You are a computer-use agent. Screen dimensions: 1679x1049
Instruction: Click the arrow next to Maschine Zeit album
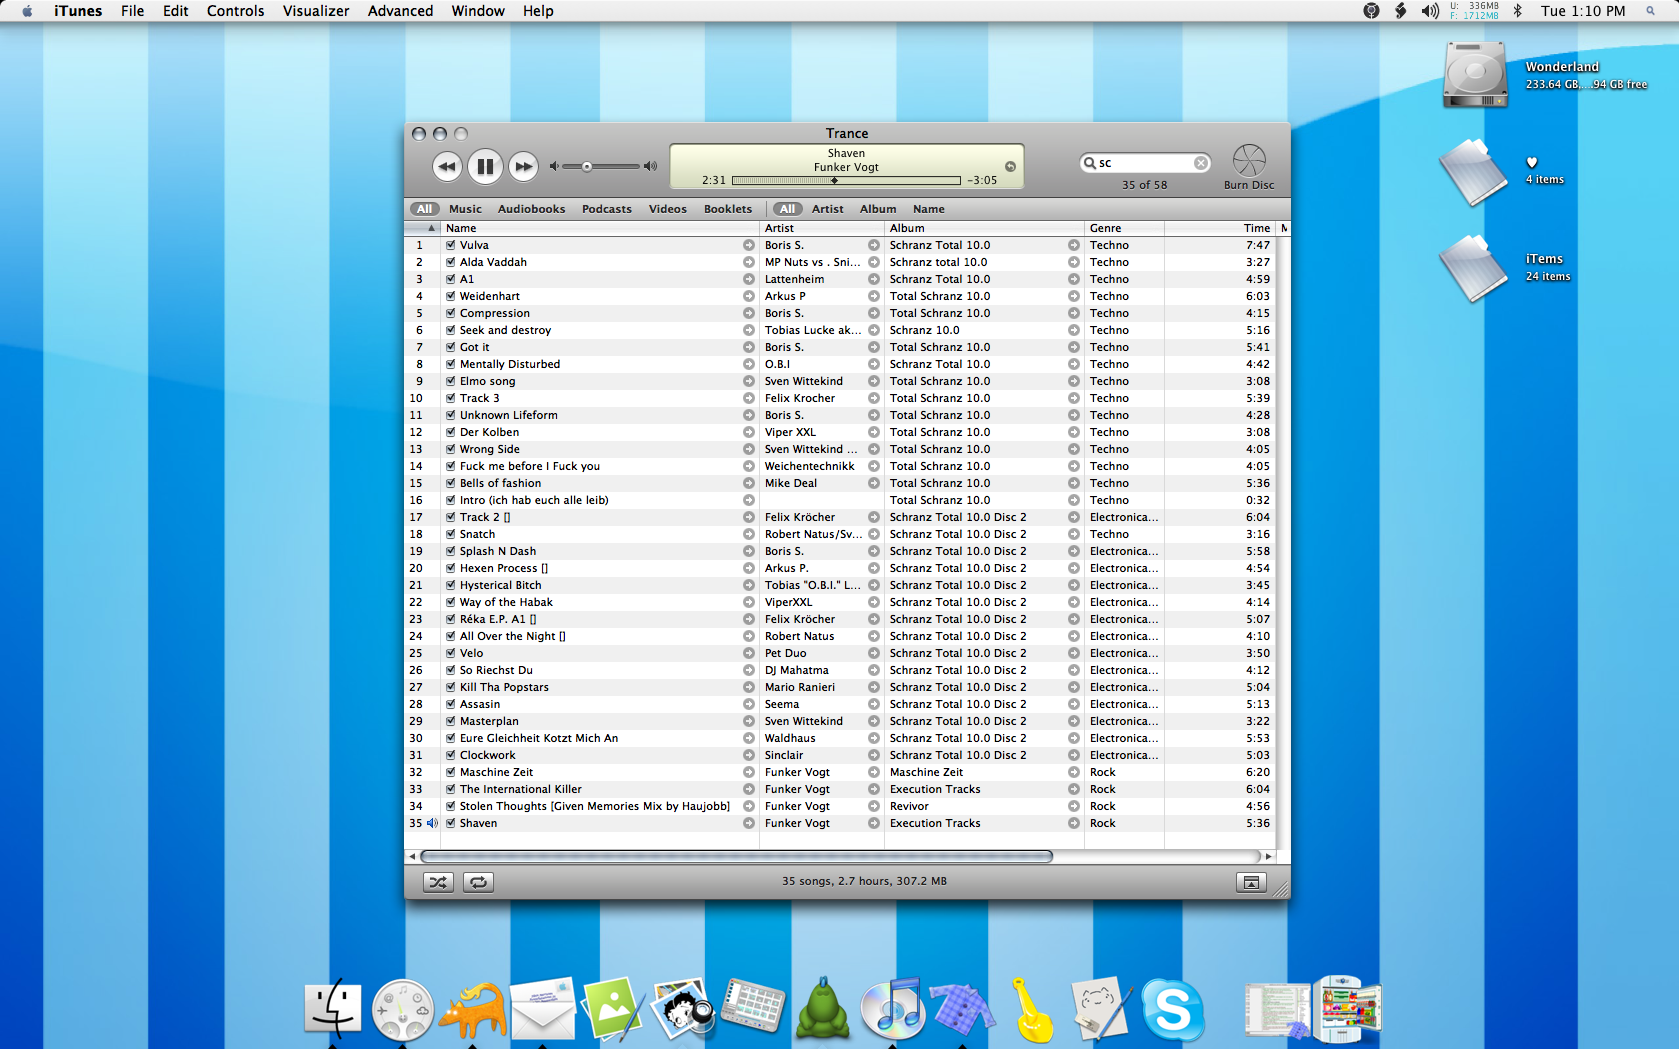[x=1074, y=772]
